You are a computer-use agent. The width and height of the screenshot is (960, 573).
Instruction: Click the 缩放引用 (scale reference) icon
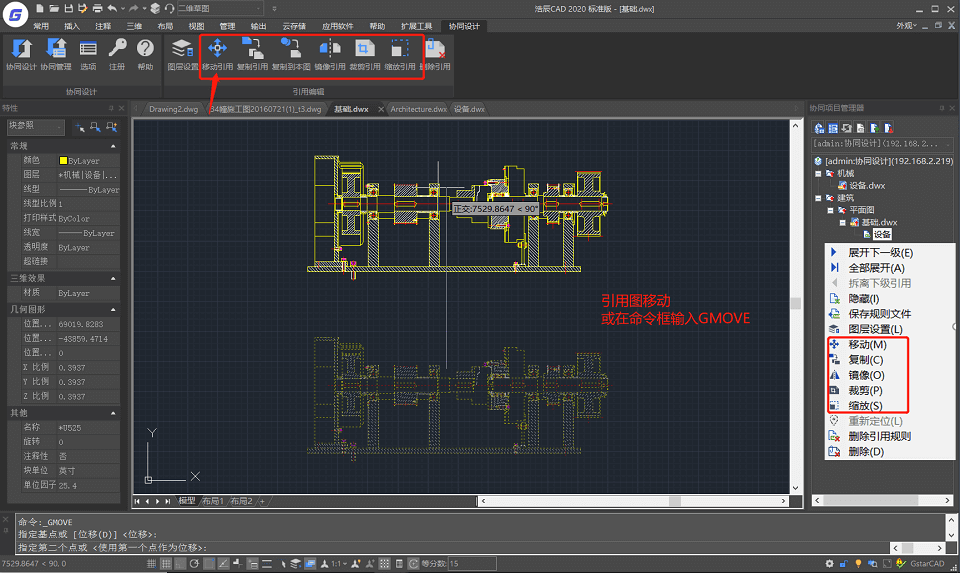click(x=400, y=48)
